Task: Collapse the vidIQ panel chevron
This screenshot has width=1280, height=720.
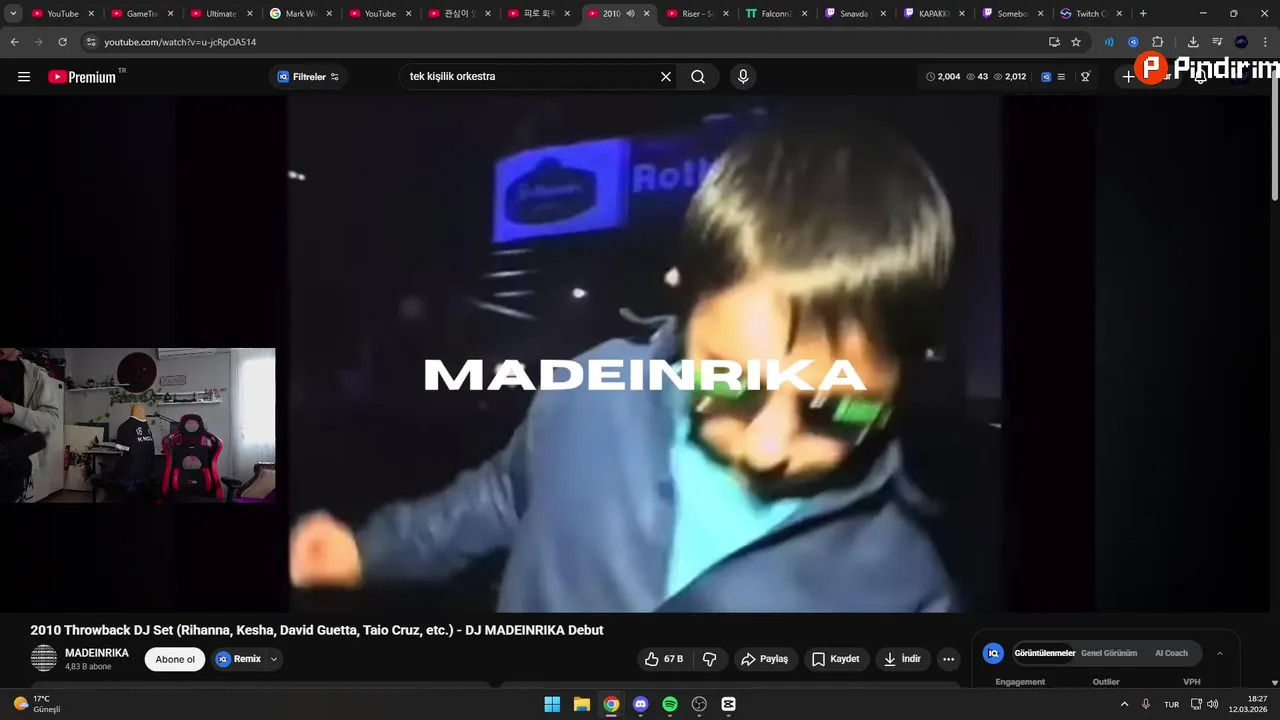Action: 1219,653
